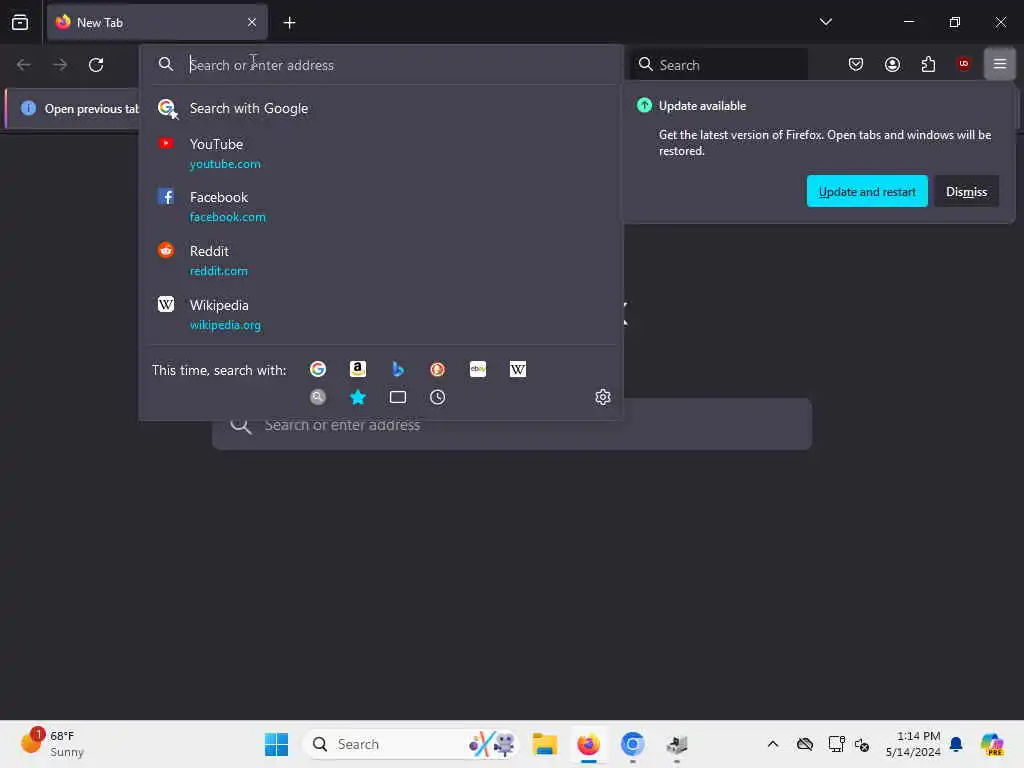
Task: Search history with the clock icon
Action: (438, 397)
